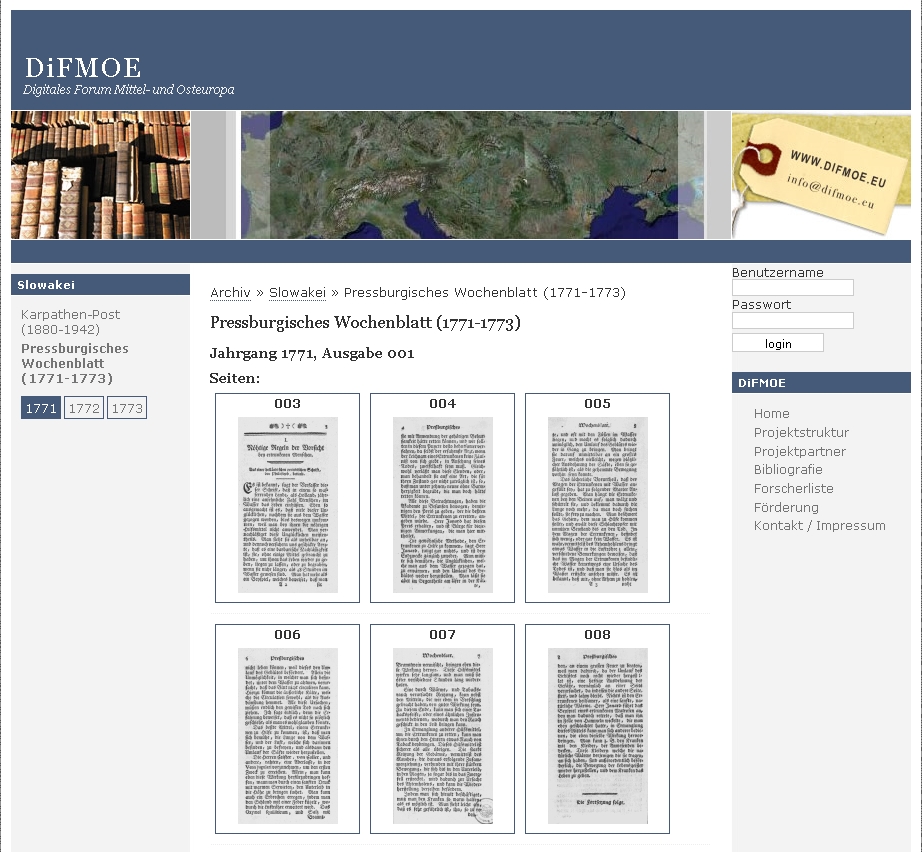922x852 pixels.
Task: Open Bibliografie menu item
Action: point(788,469)
